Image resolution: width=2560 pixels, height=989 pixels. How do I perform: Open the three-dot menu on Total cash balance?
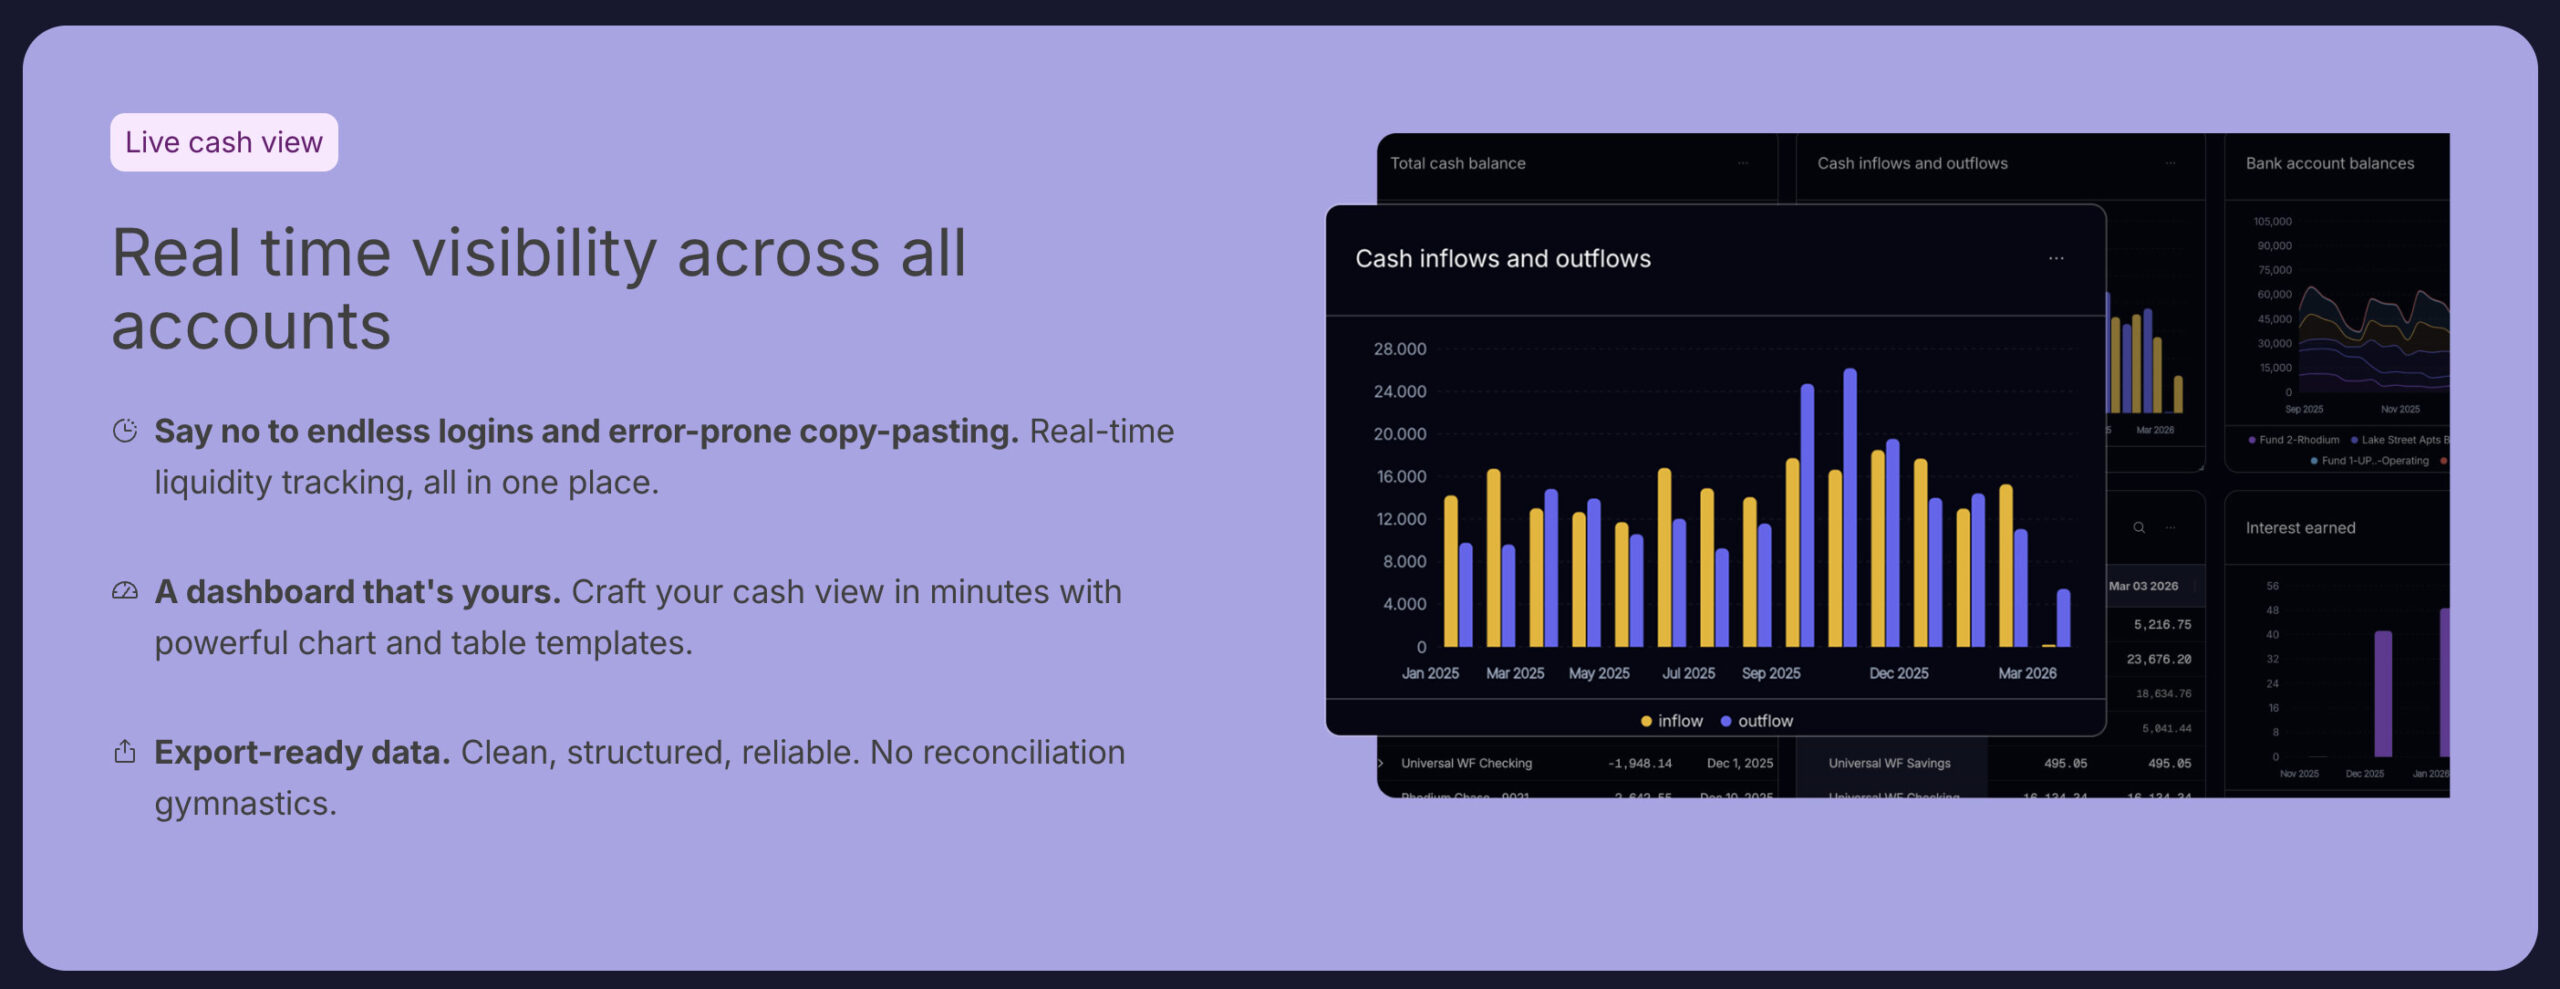tap(1743, 163)
